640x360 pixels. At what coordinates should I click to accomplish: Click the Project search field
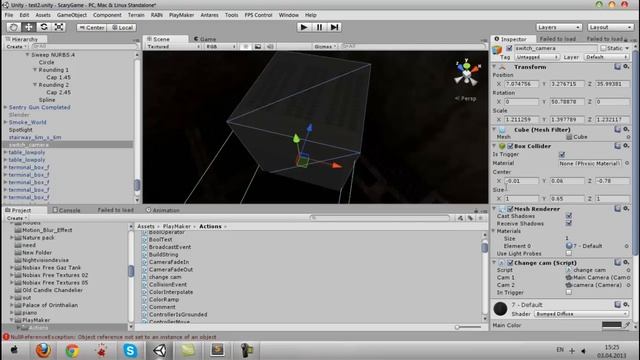point(380,218)
